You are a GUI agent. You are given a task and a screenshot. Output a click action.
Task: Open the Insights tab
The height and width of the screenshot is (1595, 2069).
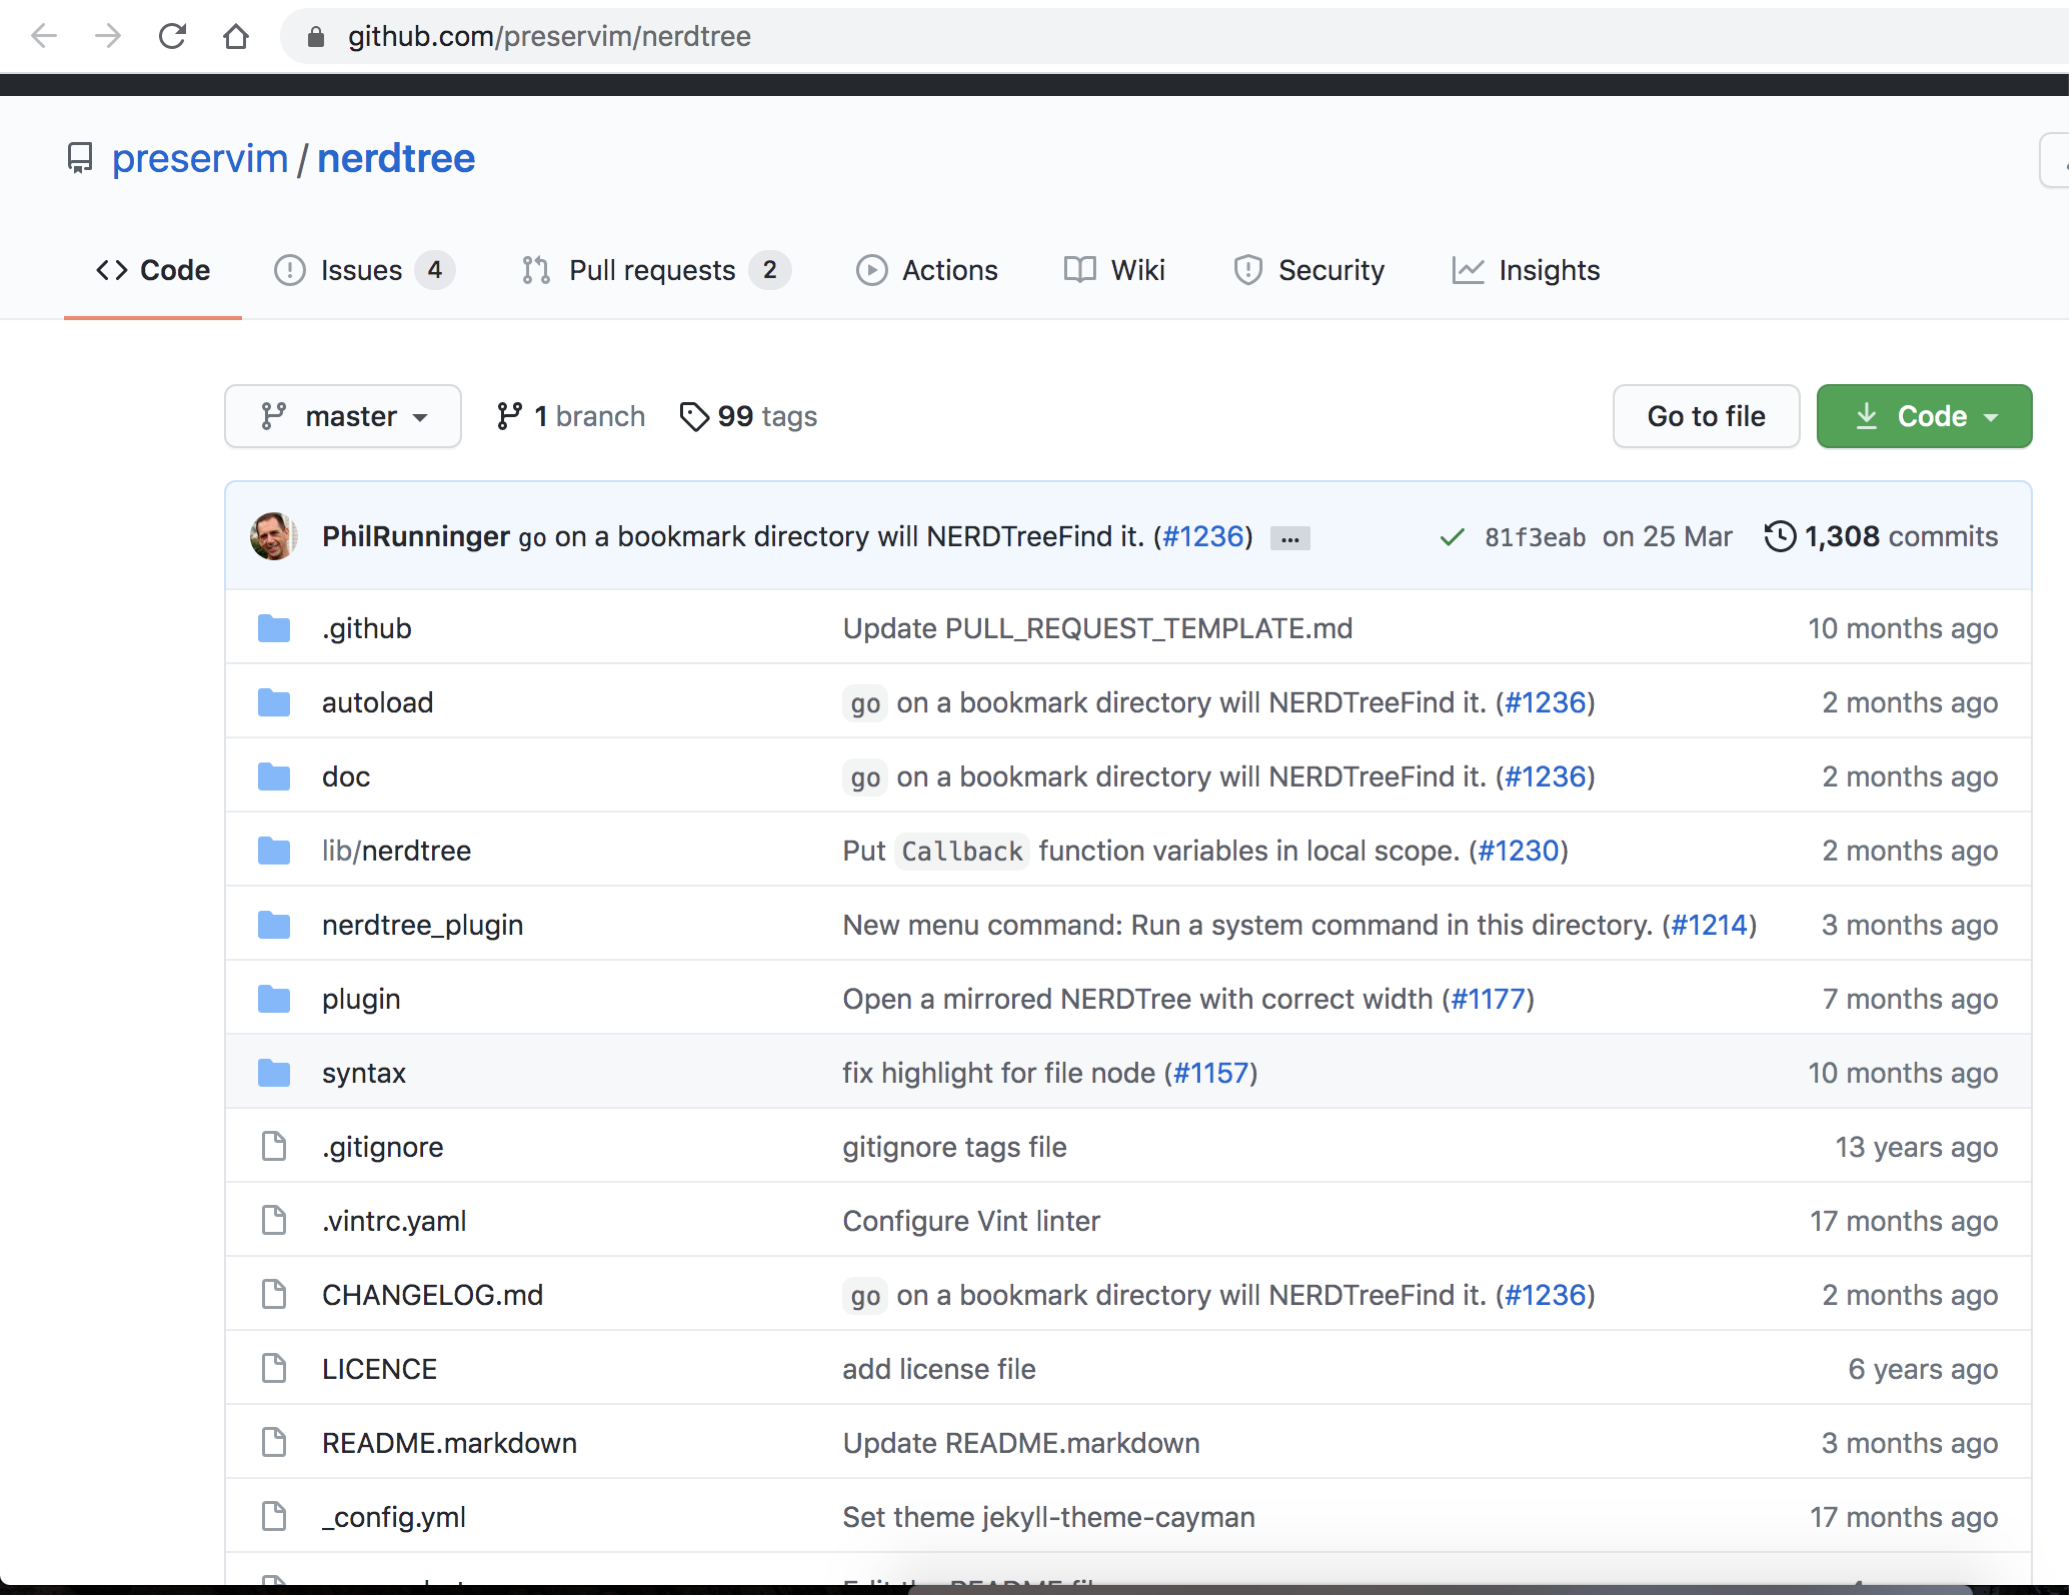tap(1526, 270)
